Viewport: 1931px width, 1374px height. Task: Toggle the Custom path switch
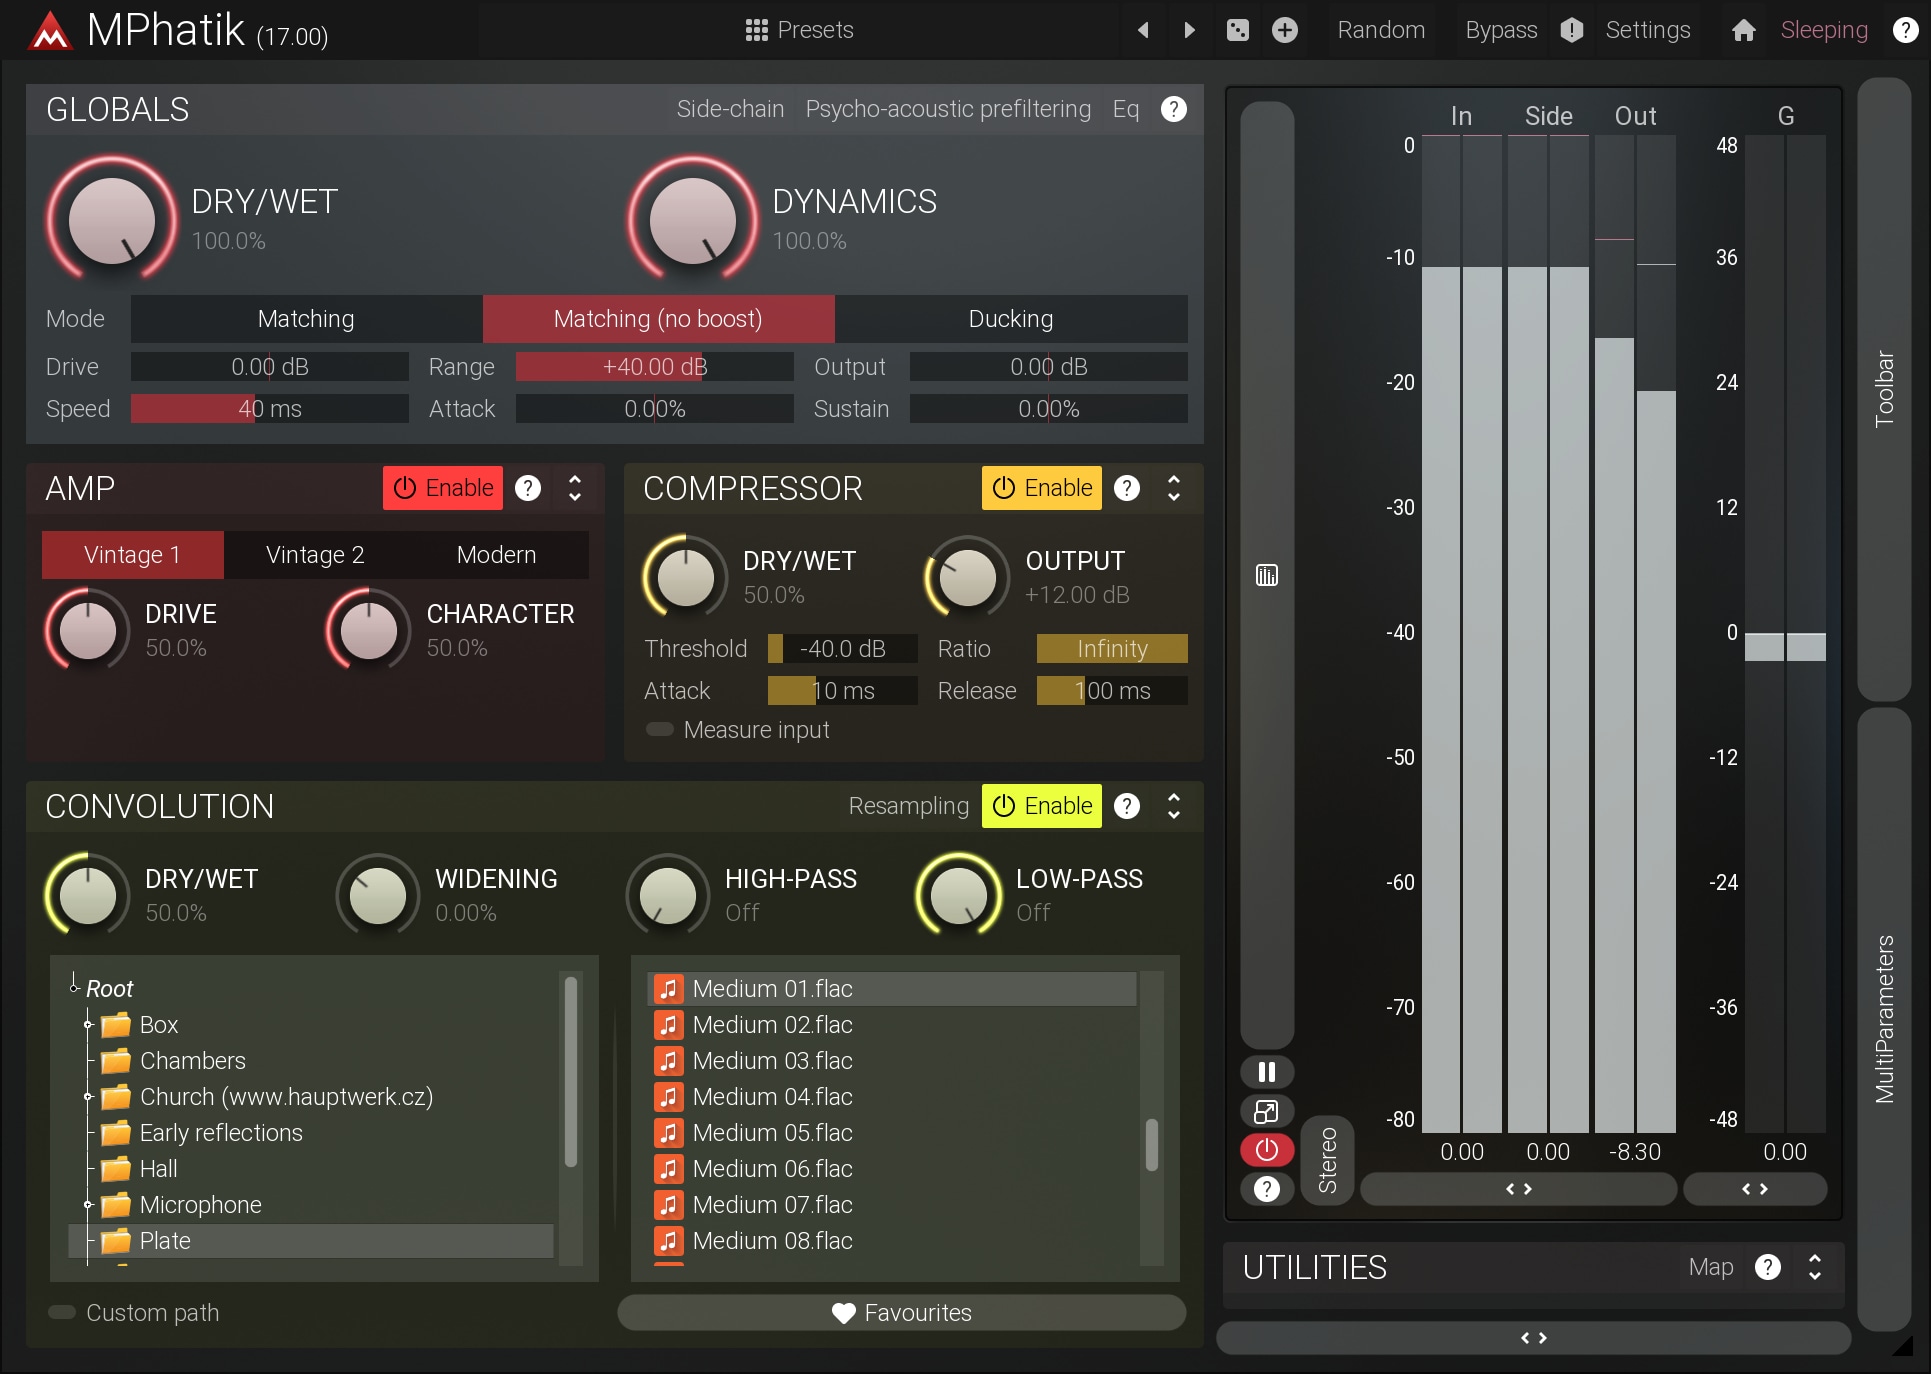[x=62, y=1312]
